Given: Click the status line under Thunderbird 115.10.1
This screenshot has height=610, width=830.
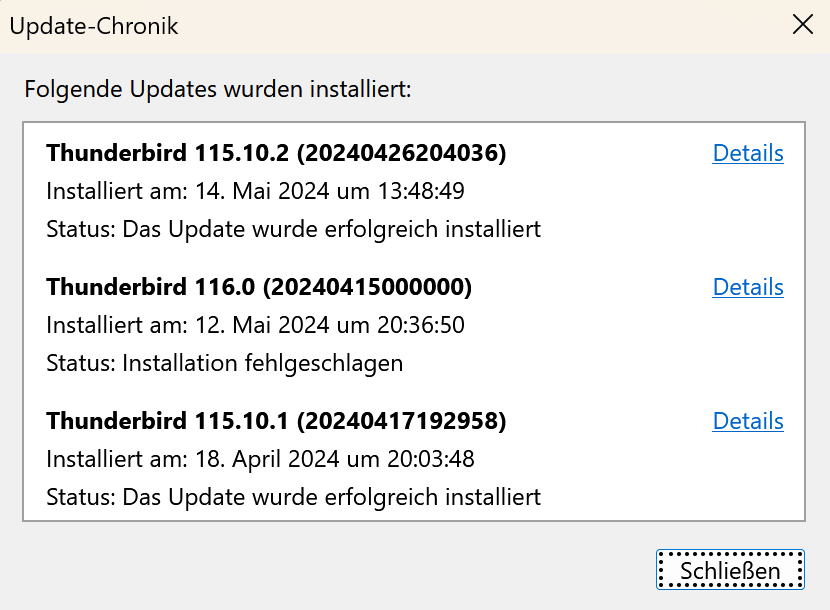Looking at the screenshot, I should pos(293,497).
